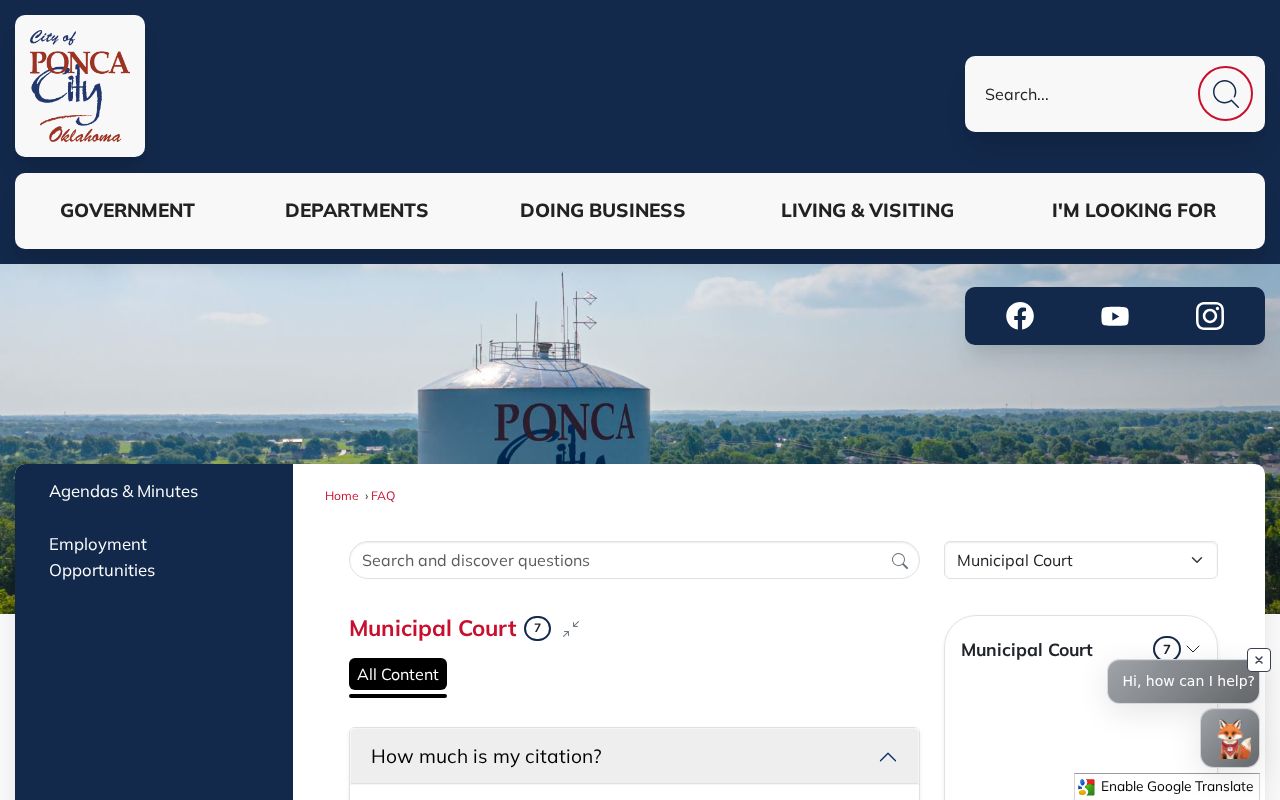Open the Living & Visiting menu
Screen dimensions: 1280x800
click(867, 211)
